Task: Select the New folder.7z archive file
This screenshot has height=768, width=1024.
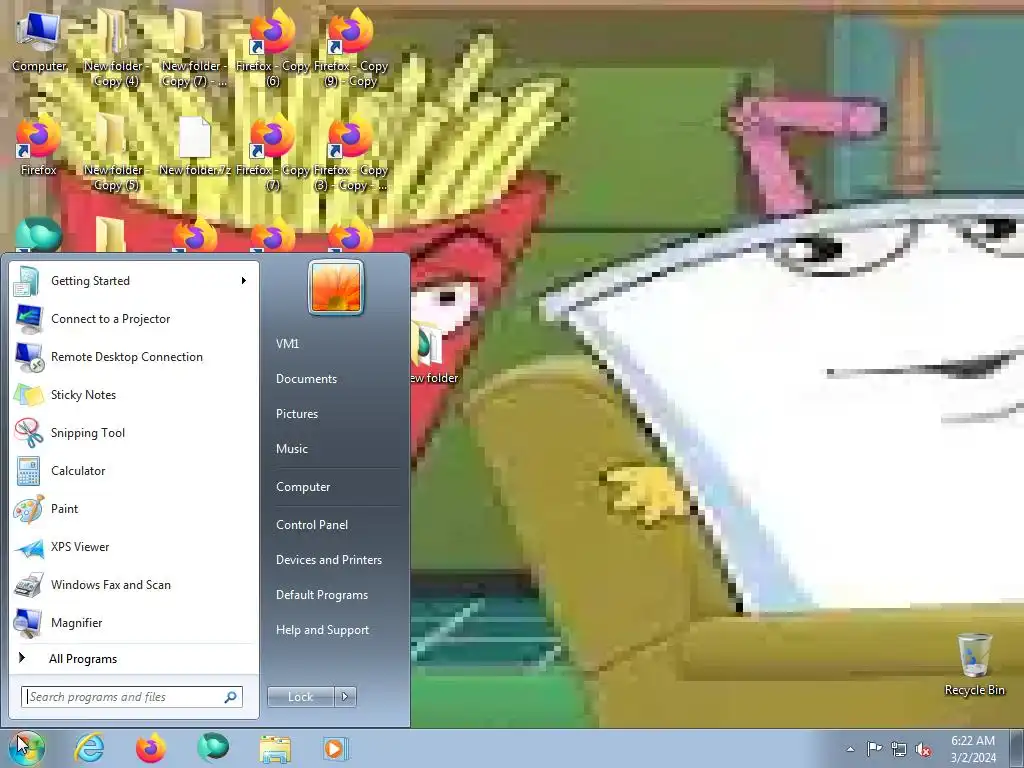Action: [195, 146]
